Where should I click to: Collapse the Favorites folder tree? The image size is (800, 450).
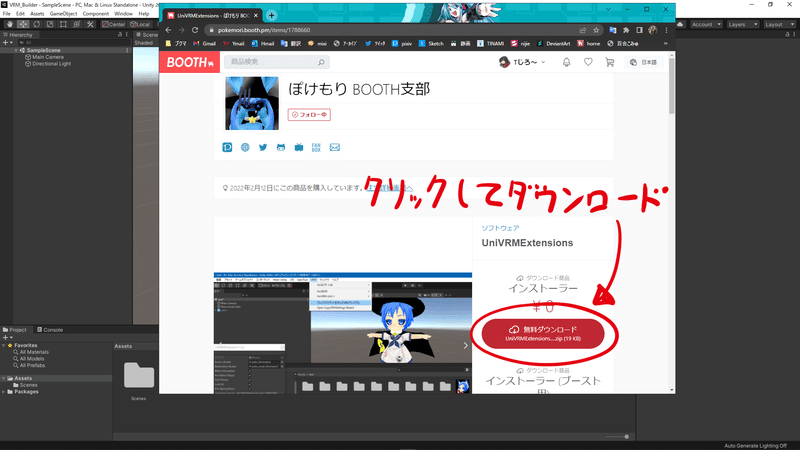click(x=4, y=345)
